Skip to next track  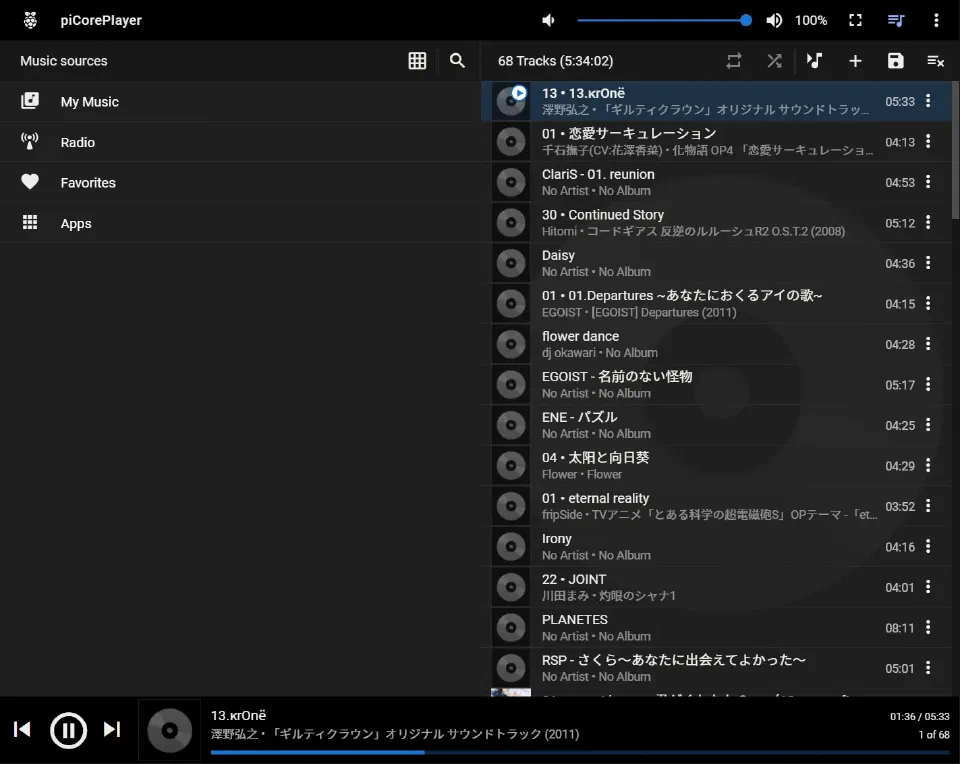(112, 729)
